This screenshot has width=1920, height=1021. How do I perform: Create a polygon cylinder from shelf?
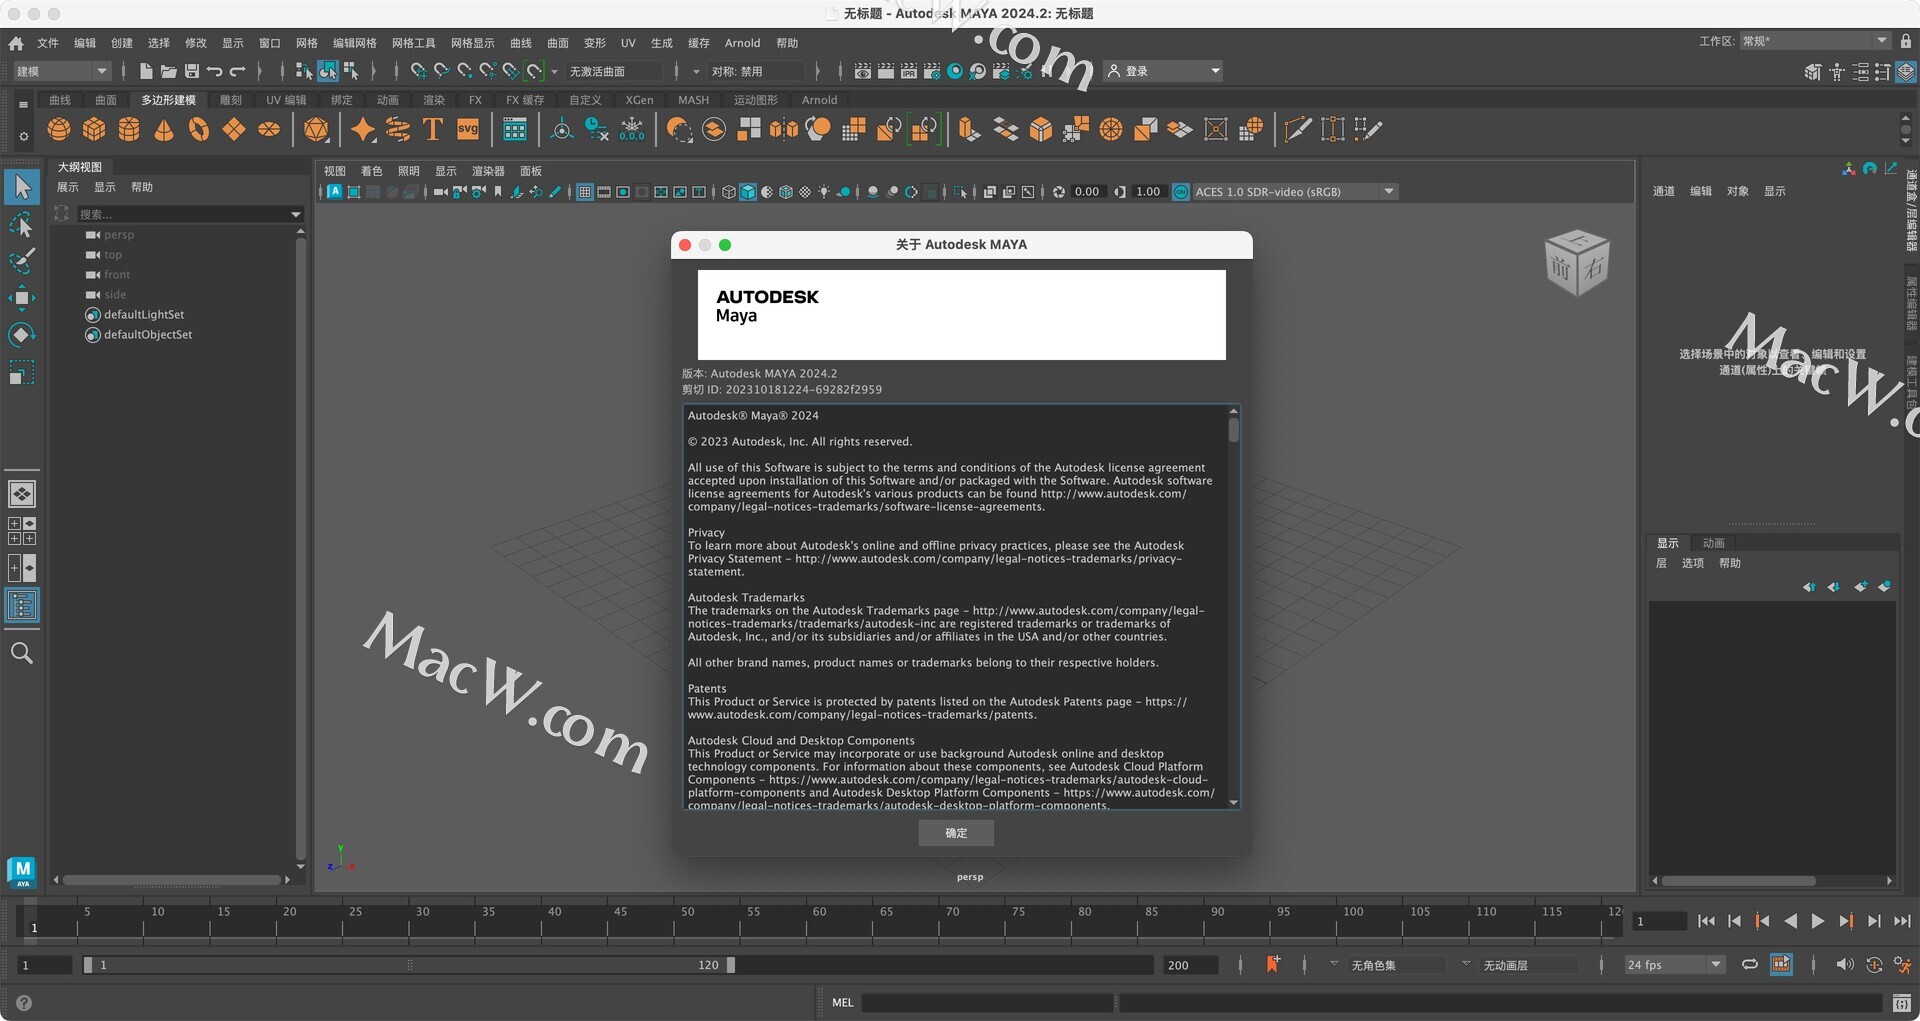[129, 129]
